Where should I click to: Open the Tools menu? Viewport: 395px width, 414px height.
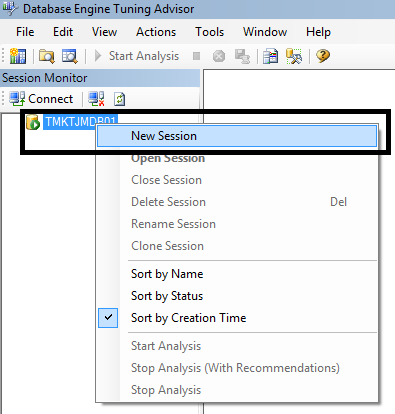[210, 32]
